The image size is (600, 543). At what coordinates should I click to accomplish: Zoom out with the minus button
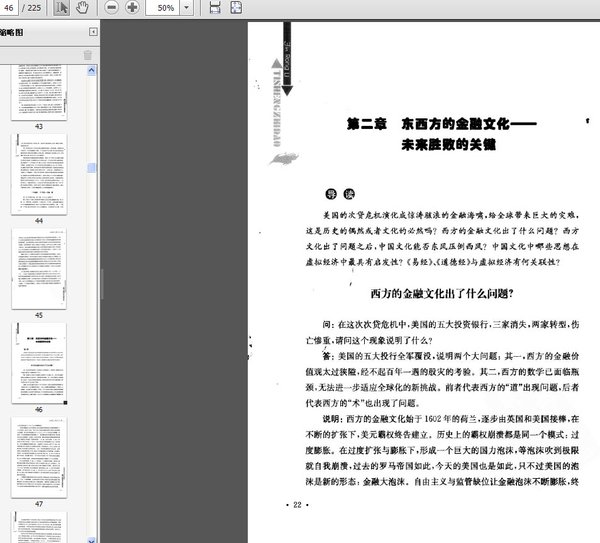click(111, 8)
